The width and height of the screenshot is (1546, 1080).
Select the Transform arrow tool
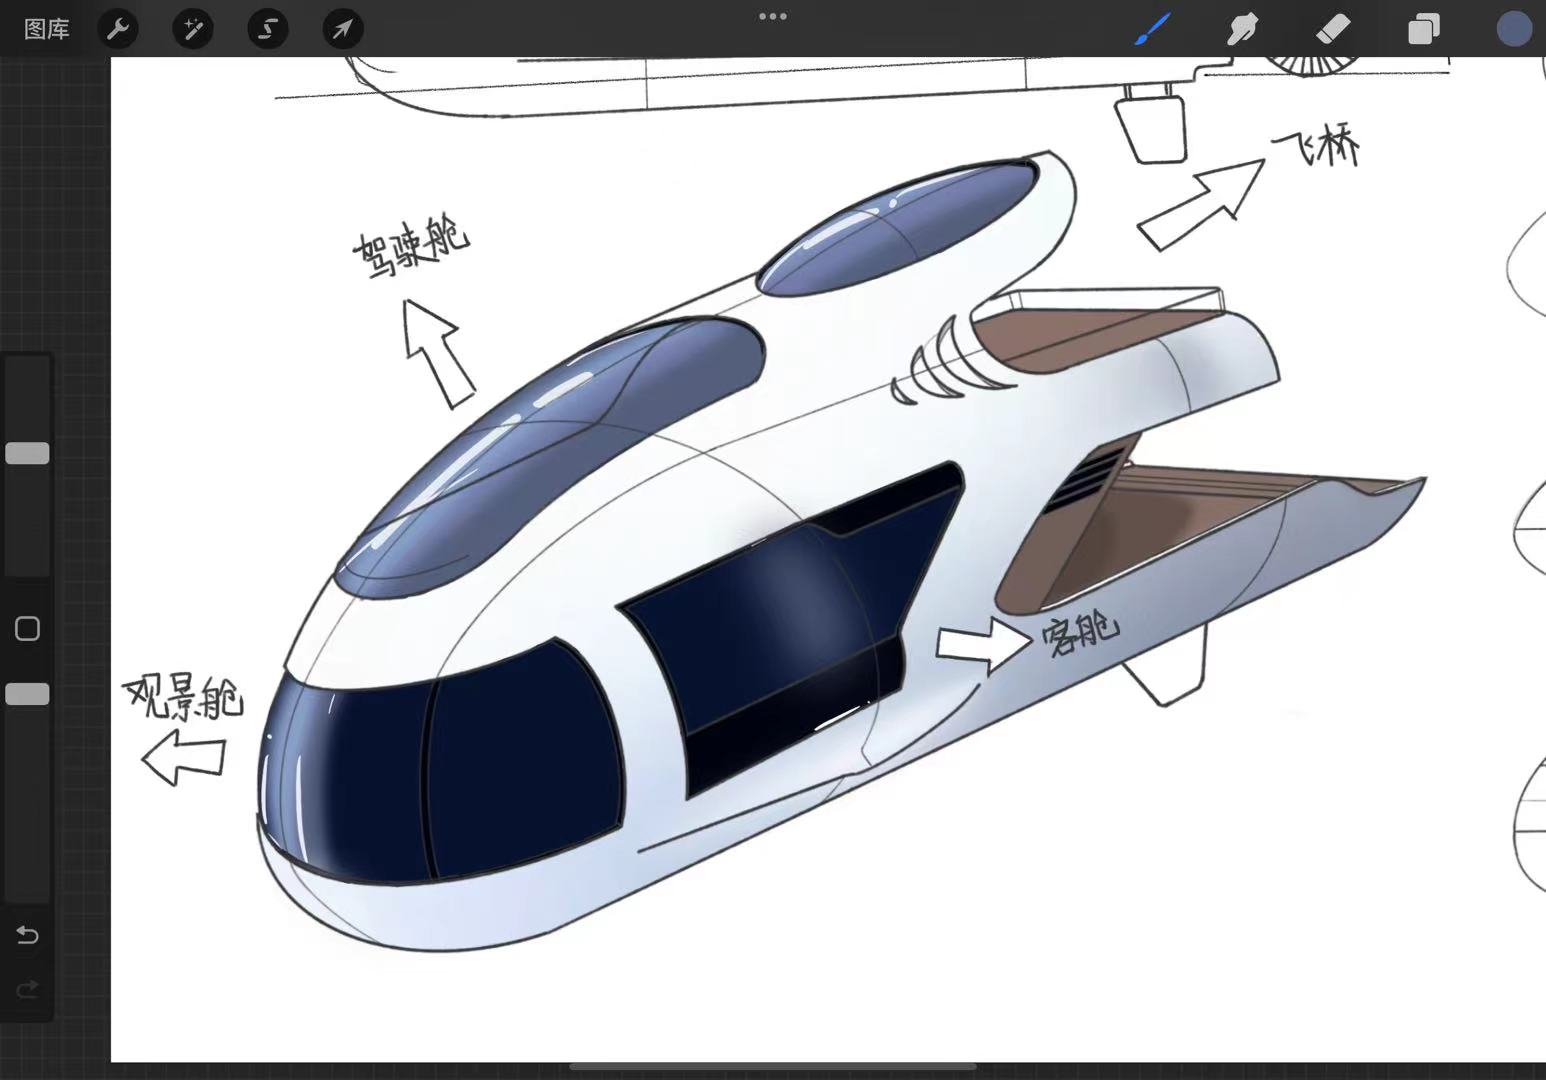click(x=342, y=29)
